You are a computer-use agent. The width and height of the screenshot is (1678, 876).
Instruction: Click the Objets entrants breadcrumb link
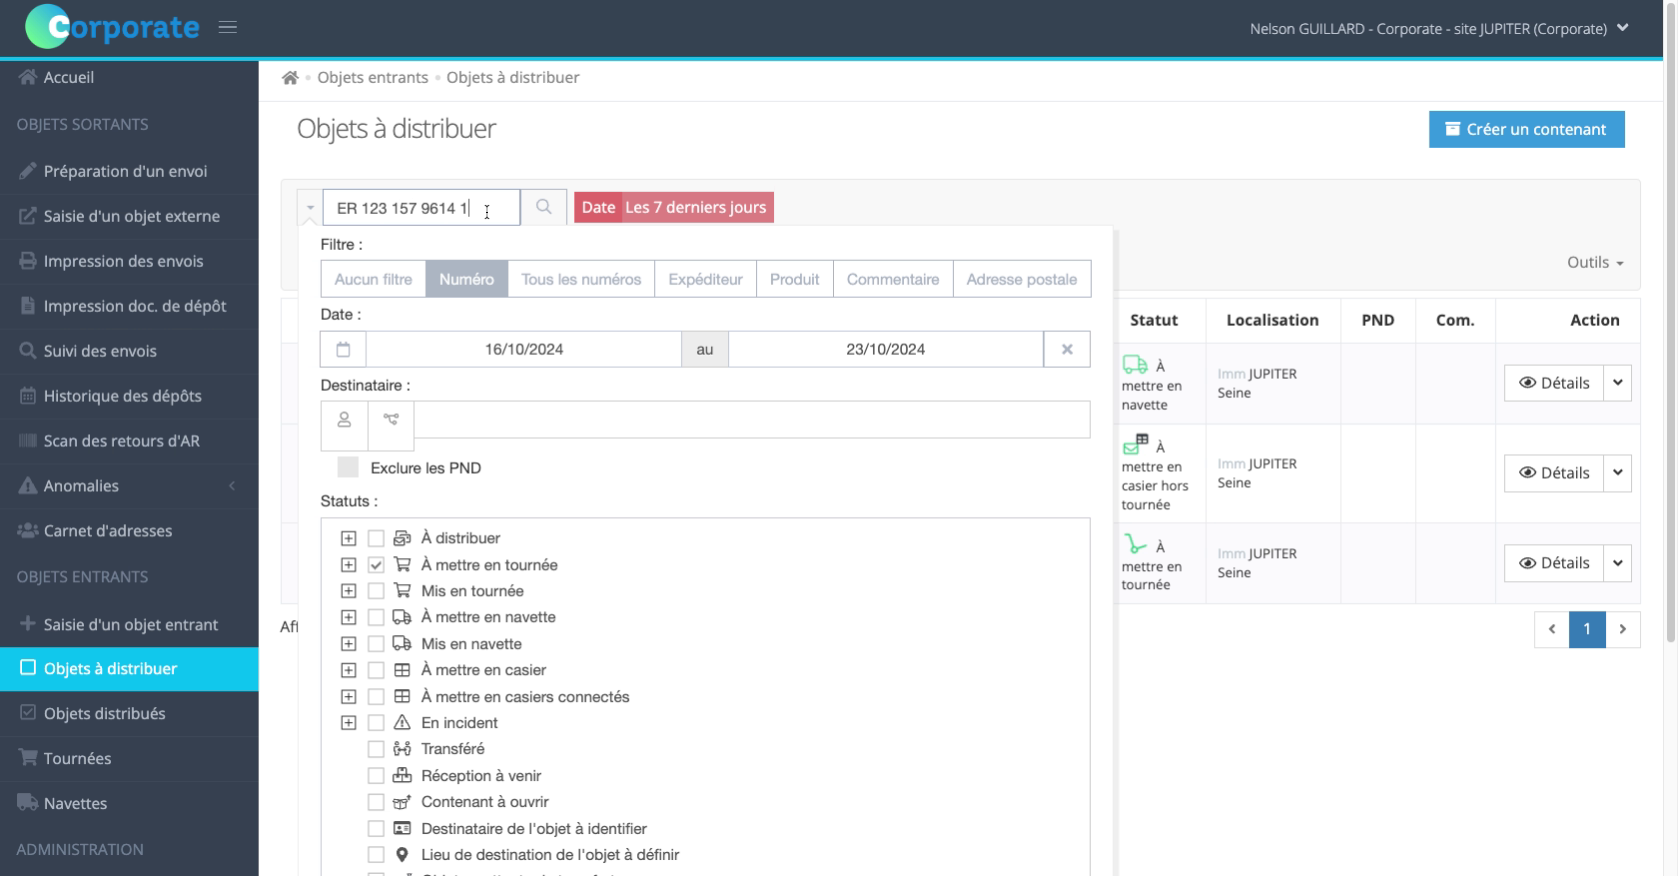tap(372, 78)
